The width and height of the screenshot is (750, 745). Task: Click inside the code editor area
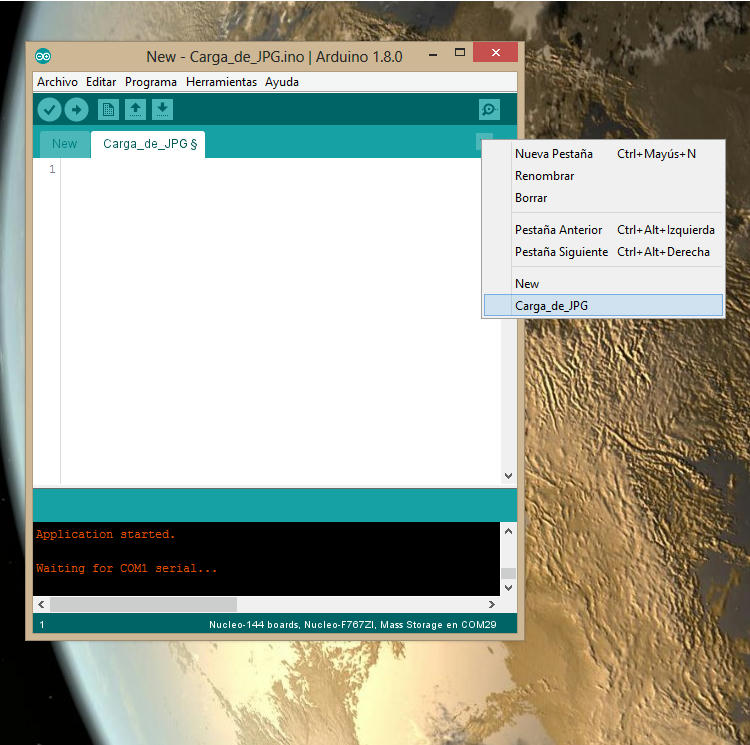pos(281,321)
